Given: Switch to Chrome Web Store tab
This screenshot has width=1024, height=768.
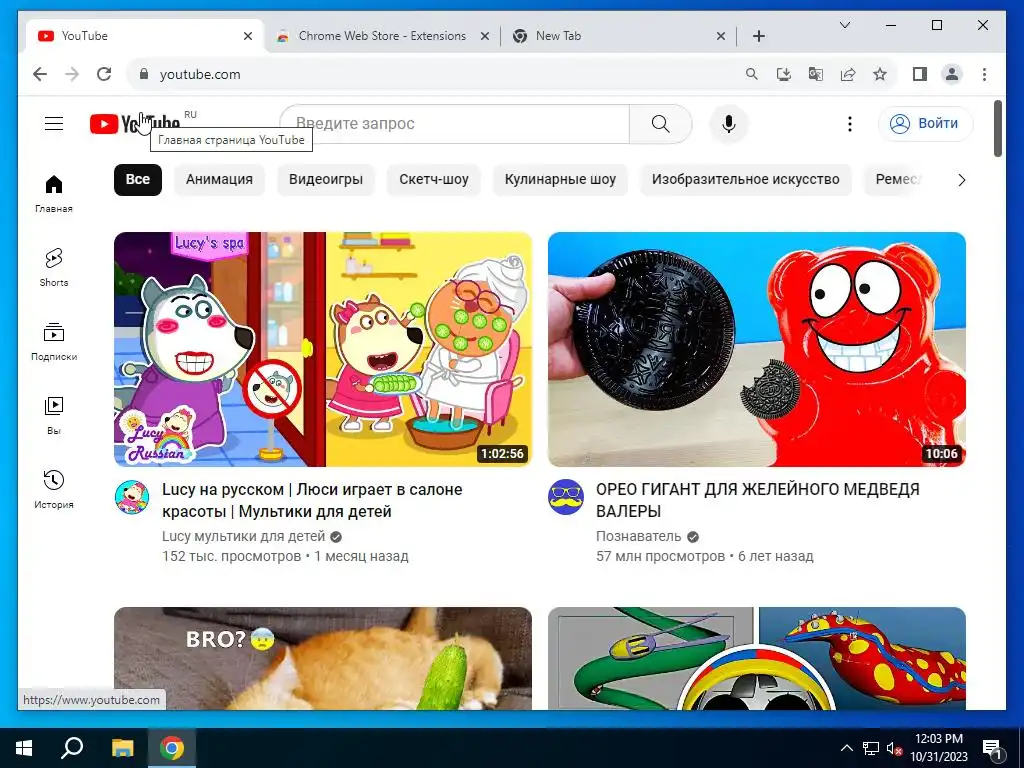Looking at the screenshot, I should point(382,36).
